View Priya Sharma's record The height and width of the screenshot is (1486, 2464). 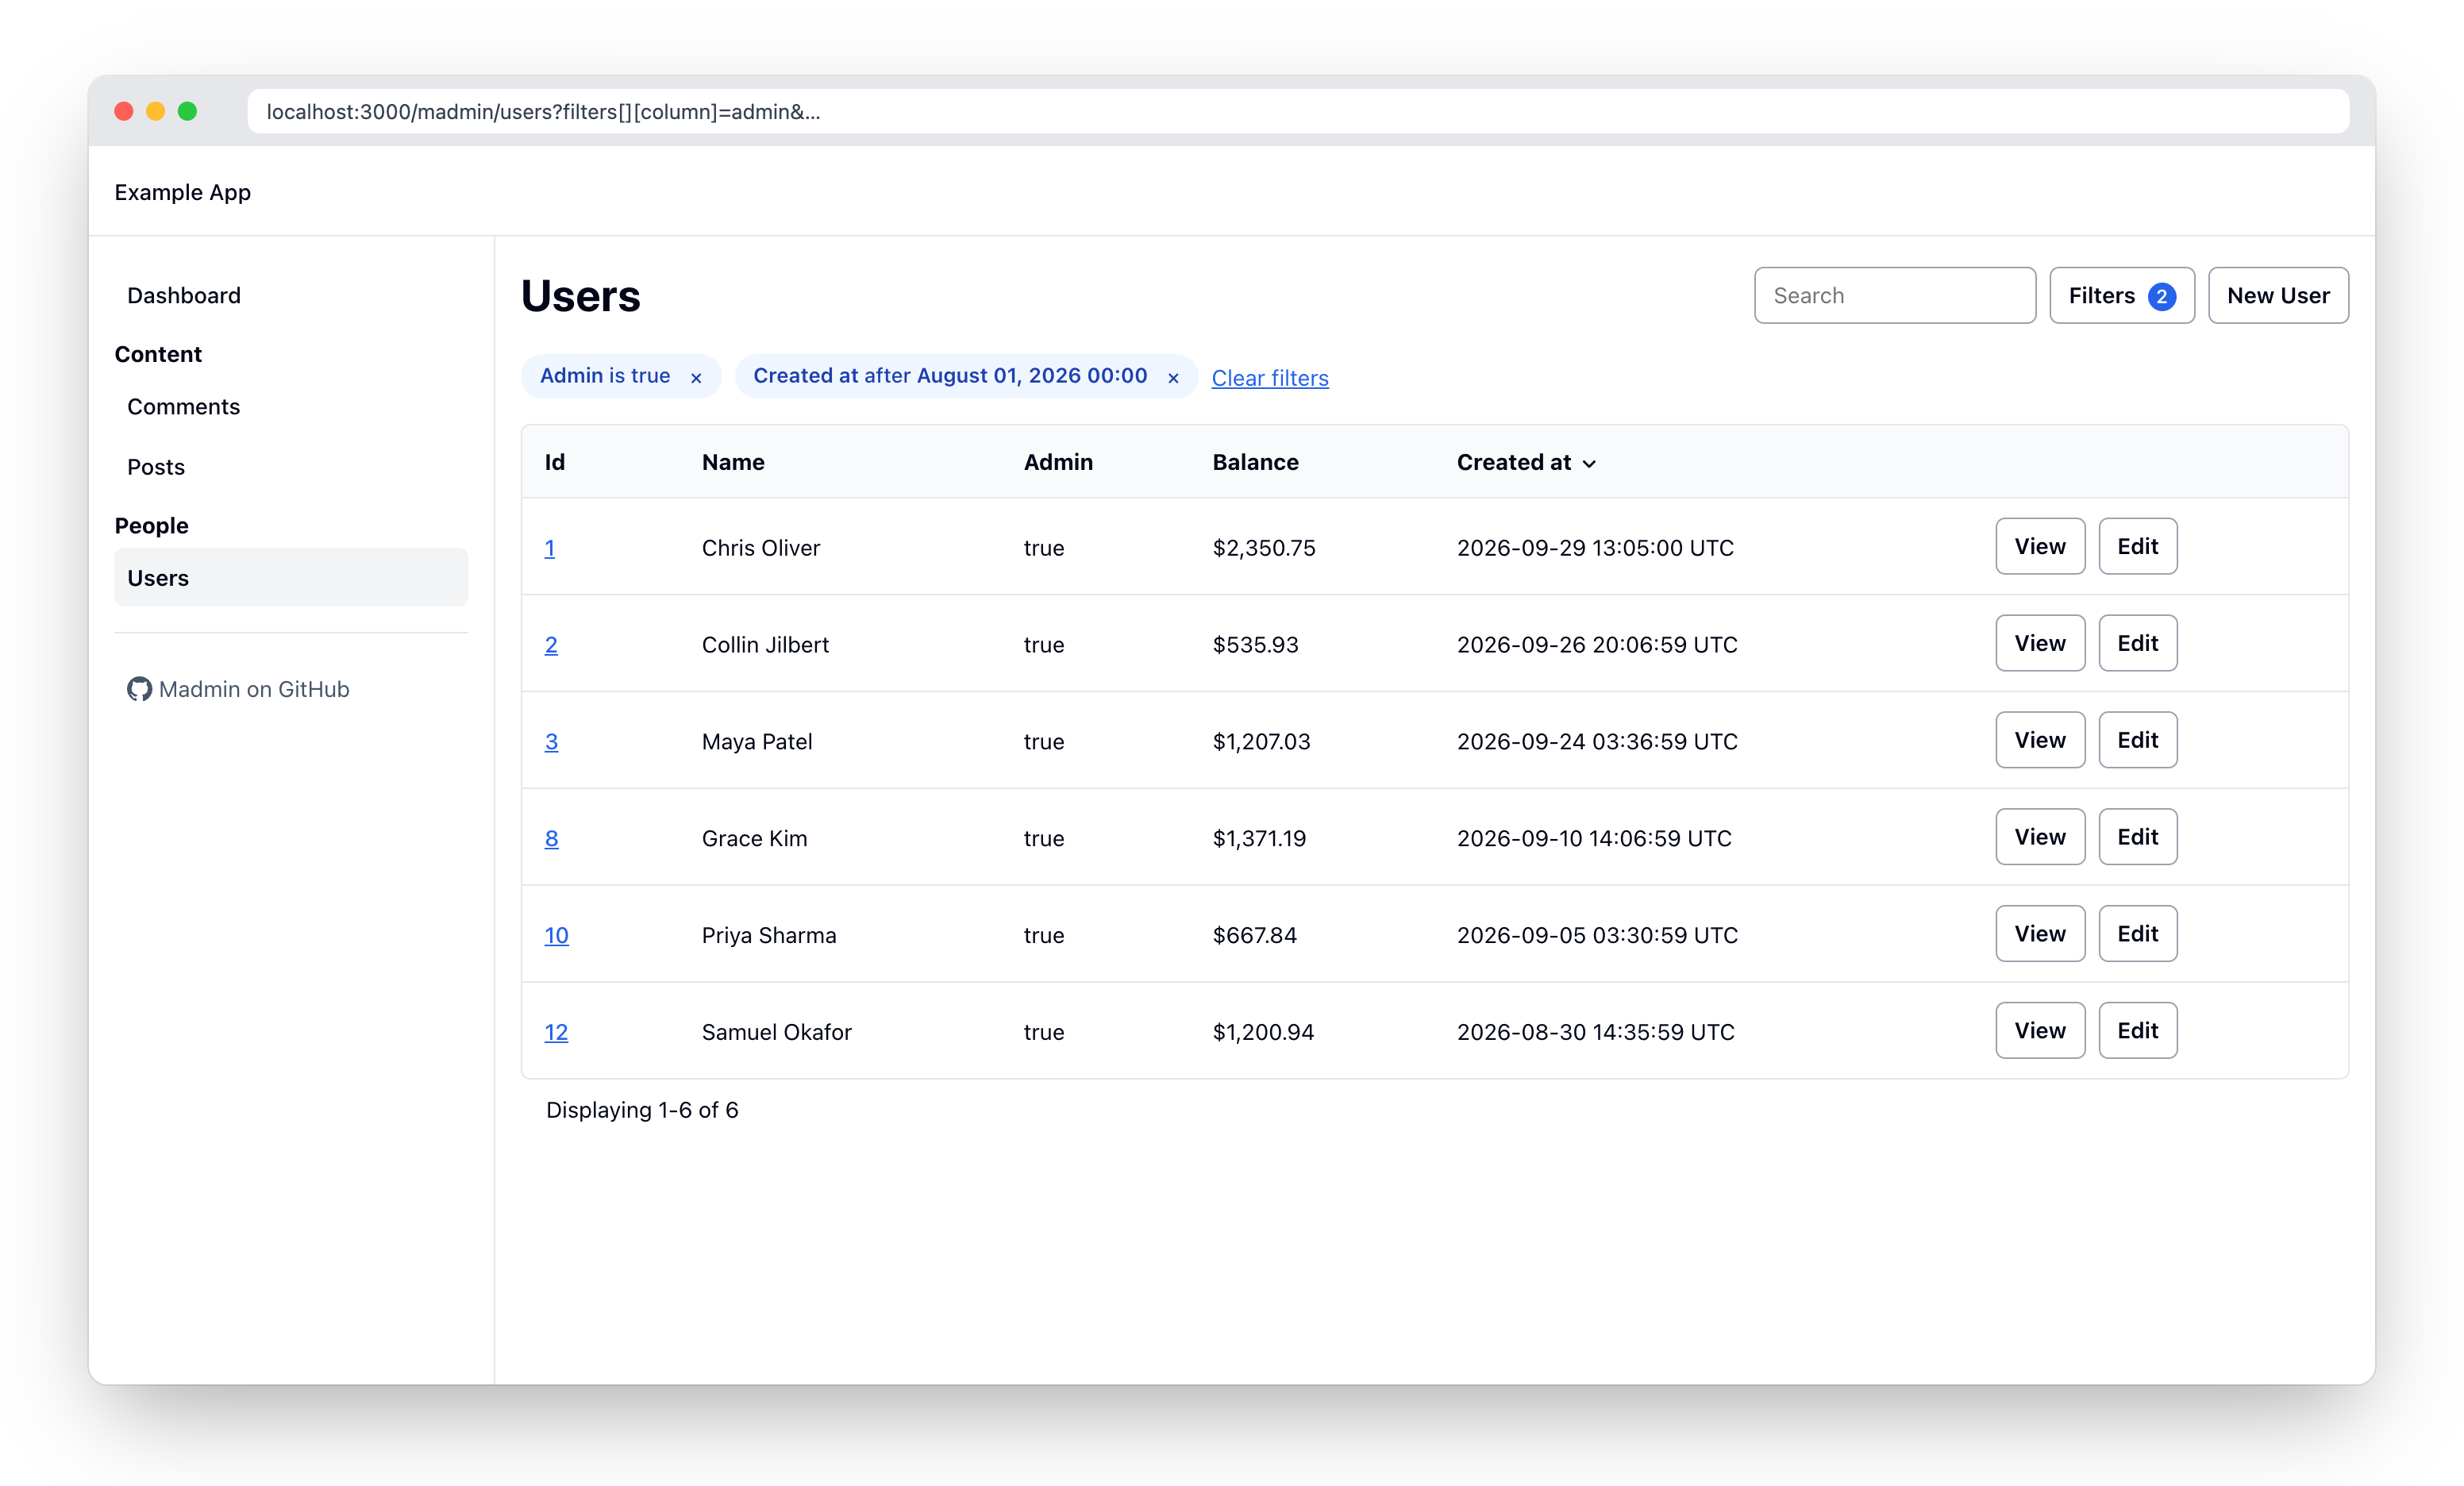[x=2039, y=934]
